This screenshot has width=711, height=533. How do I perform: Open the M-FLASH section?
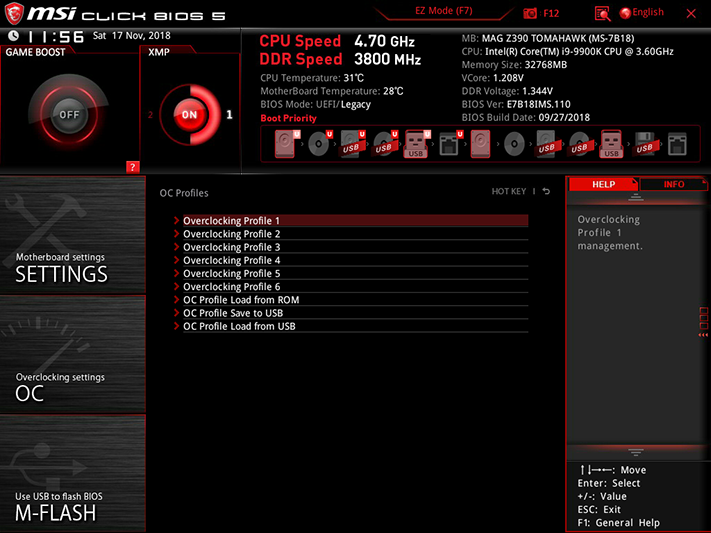73,473
